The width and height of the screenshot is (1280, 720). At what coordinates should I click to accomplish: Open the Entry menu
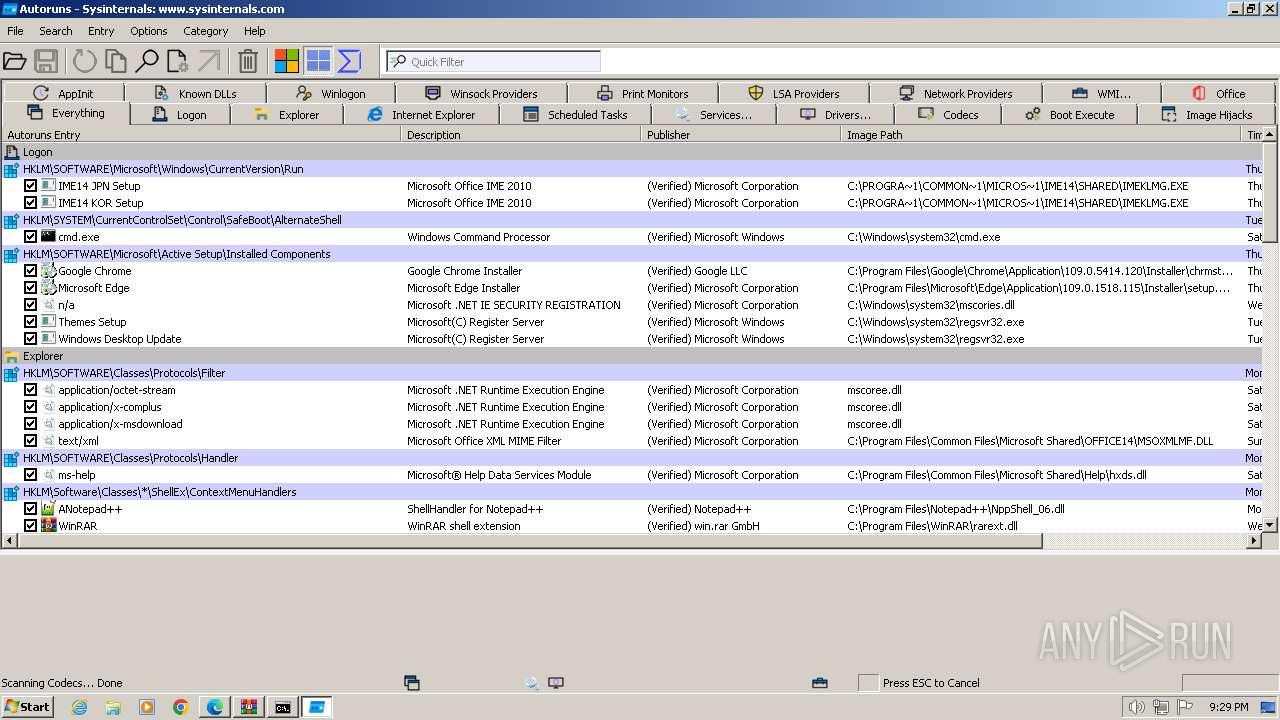[x=101, y=31]
